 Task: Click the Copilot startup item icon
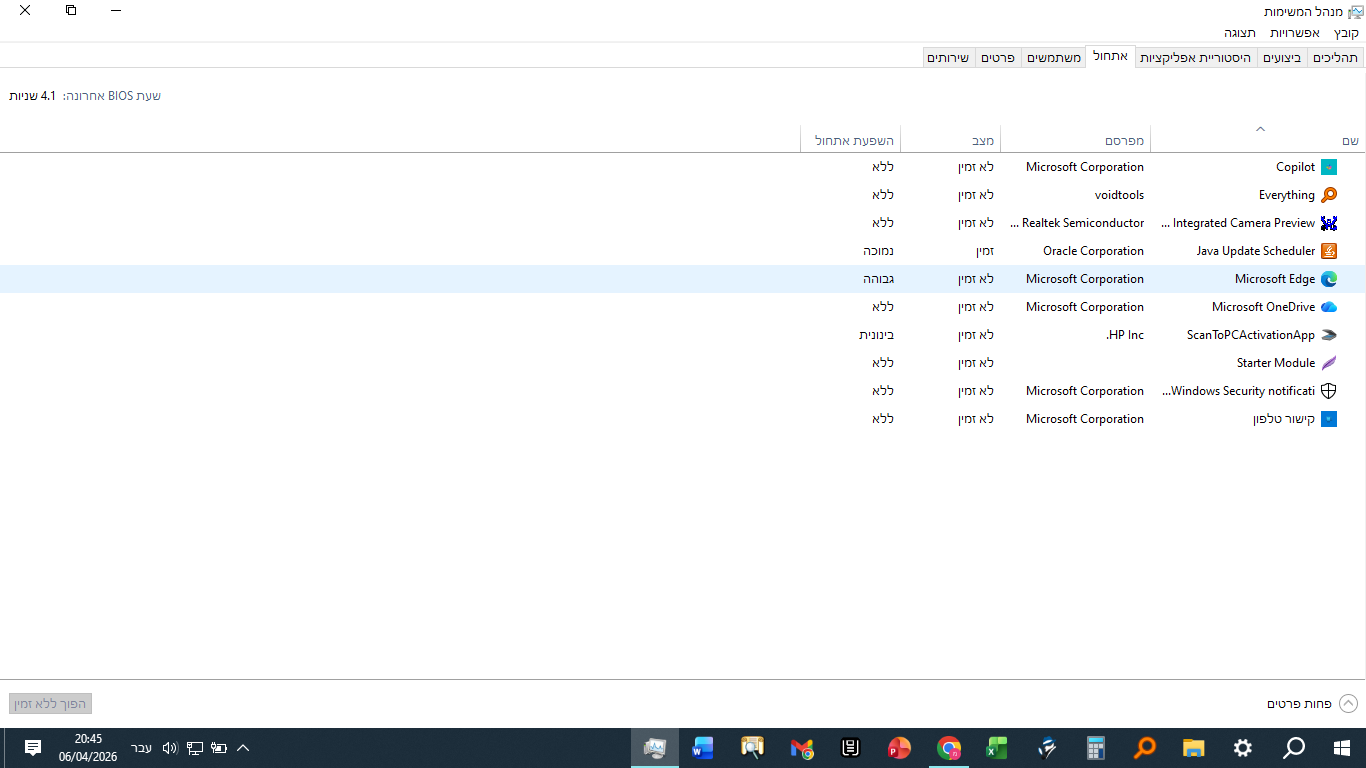point(1328,167)
